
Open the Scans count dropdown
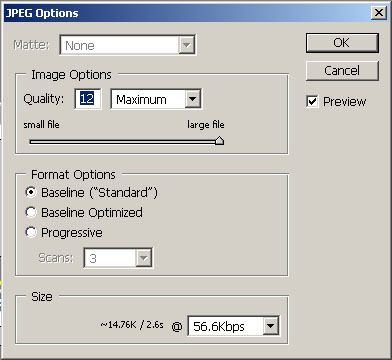(x=118, y=258)
